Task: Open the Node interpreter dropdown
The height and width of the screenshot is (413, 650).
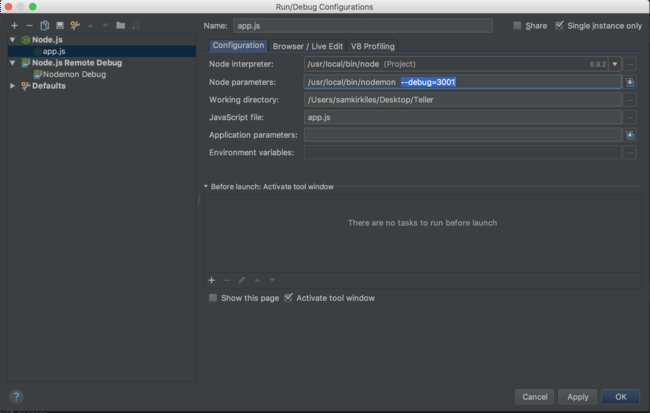Action: click(x=615, y=64)
